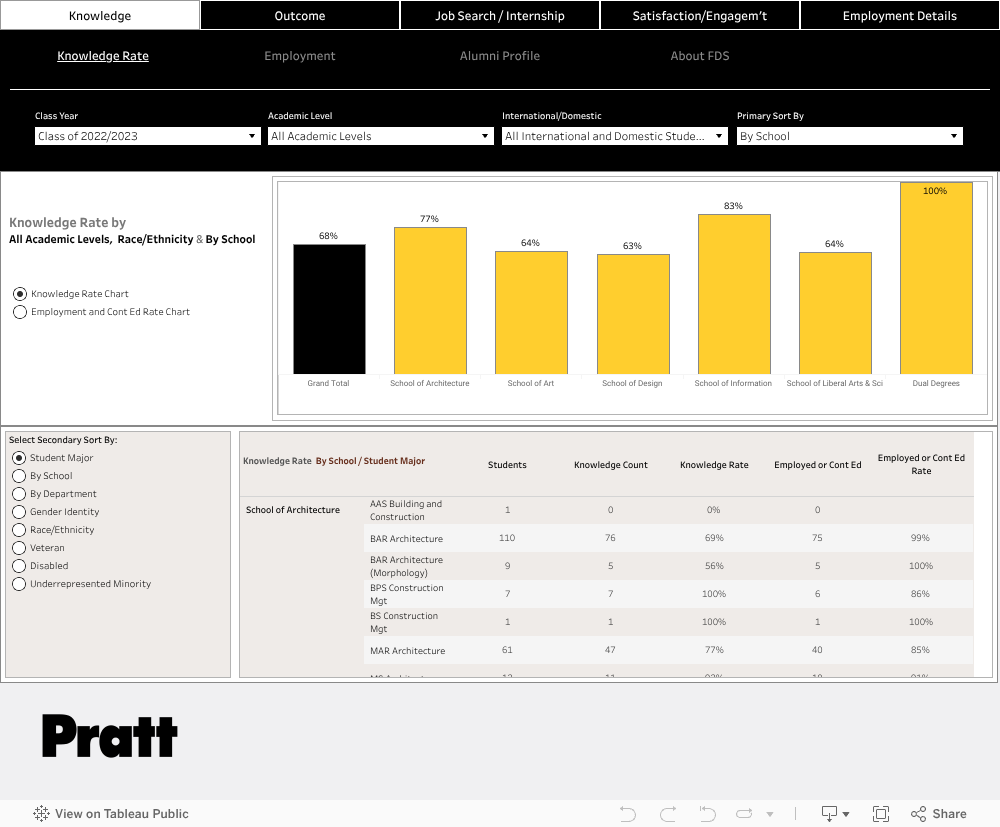Click the Pratt logo
The image size is (1000, 827).
coord(110,736)
